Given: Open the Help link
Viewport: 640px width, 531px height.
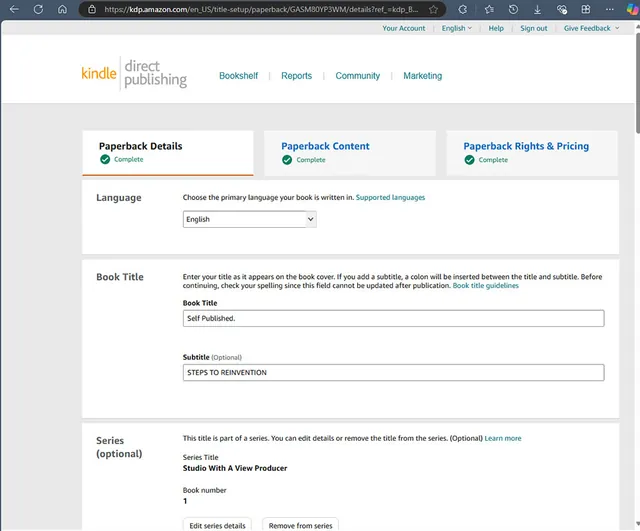Looking at the screenshot, I should pyautogui.click(x=496, y=28).
